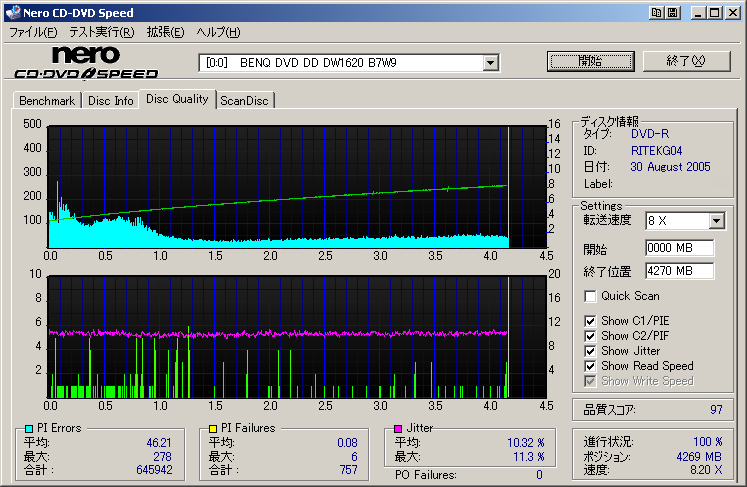Switch to the ScanDisc tab
The width and height of the screenshot is (747, 487).
pos(244,101)
